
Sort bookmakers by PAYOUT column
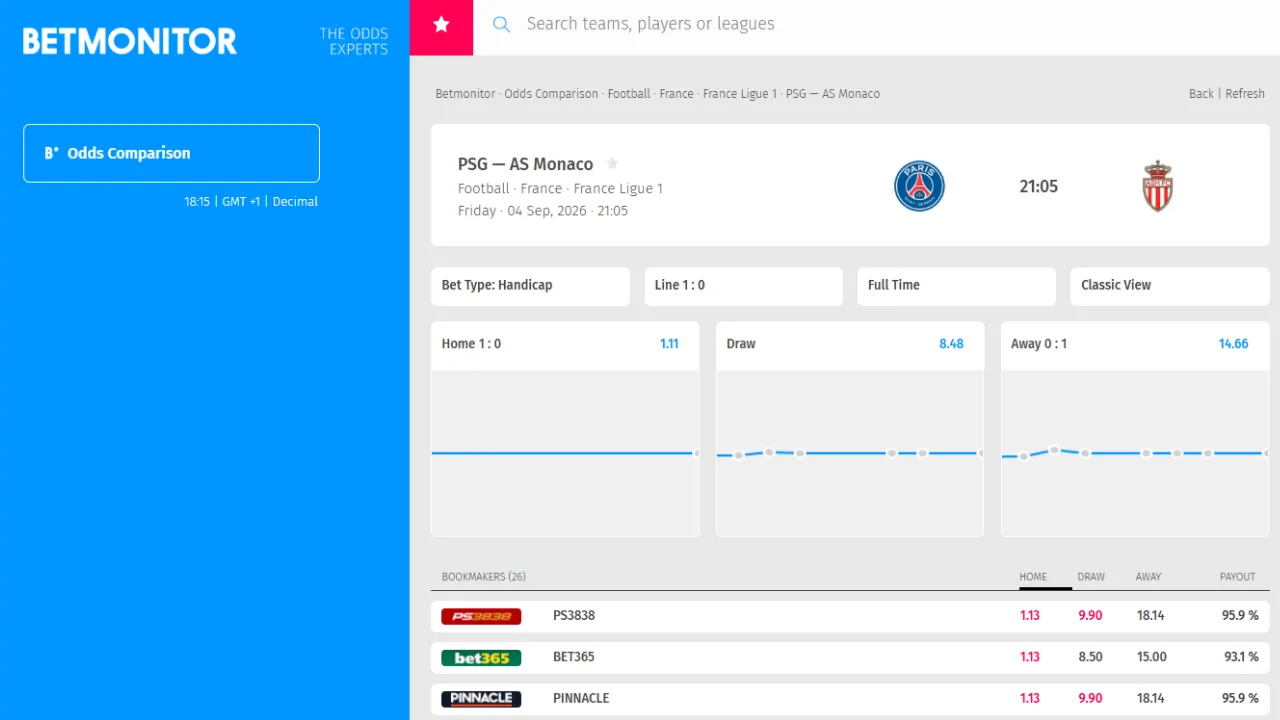tap(1237, 577)
